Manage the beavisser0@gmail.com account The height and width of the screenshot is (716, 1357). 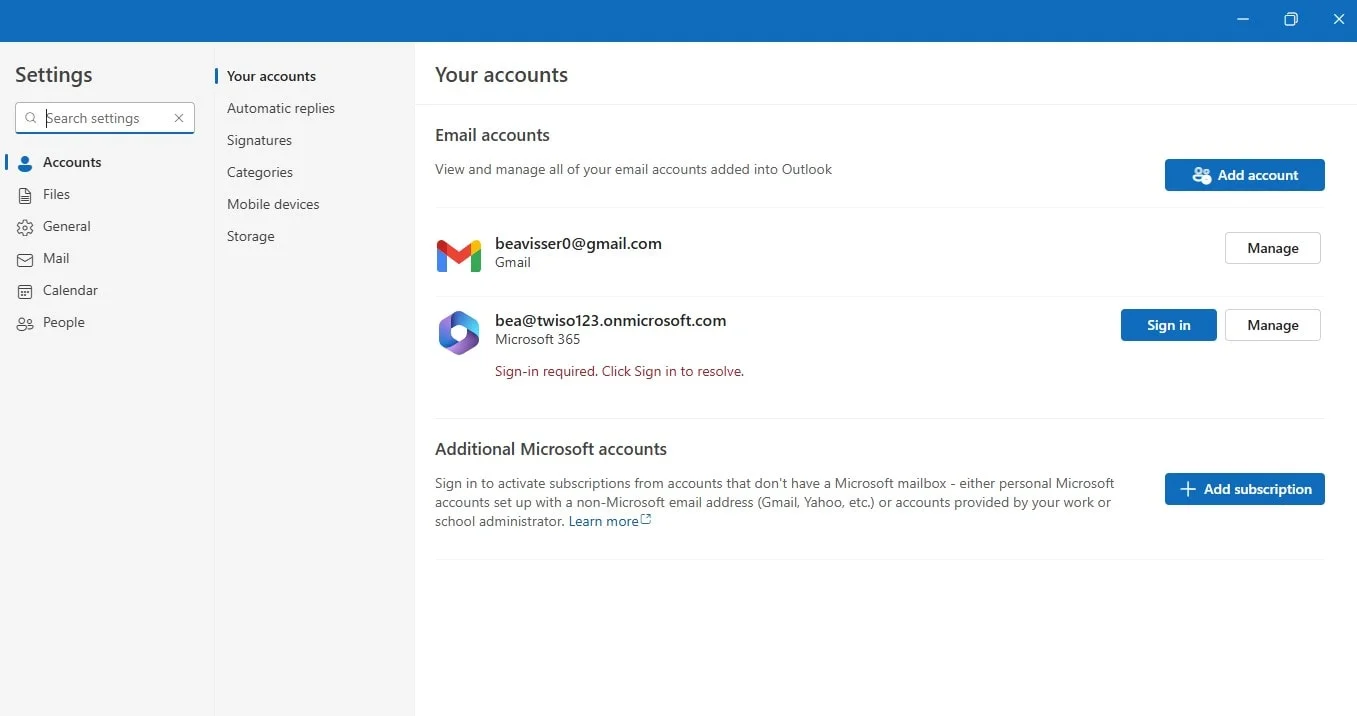pos(1272,248)
